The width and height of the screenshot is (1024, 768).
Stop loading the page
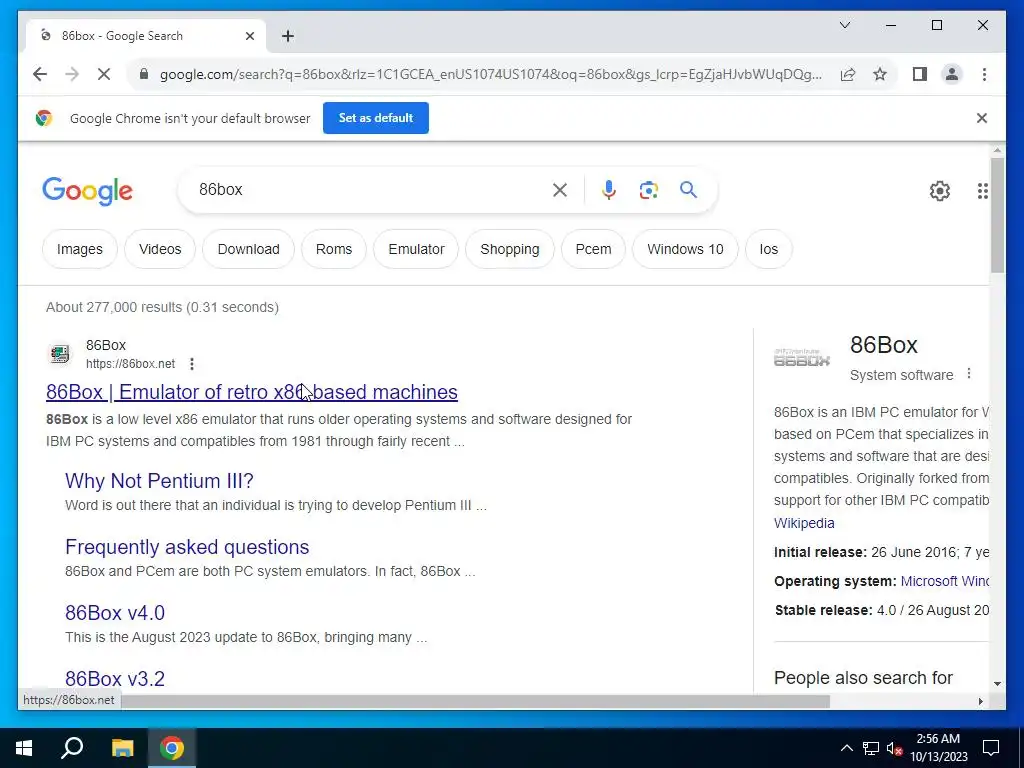click(x=104, y=74)
